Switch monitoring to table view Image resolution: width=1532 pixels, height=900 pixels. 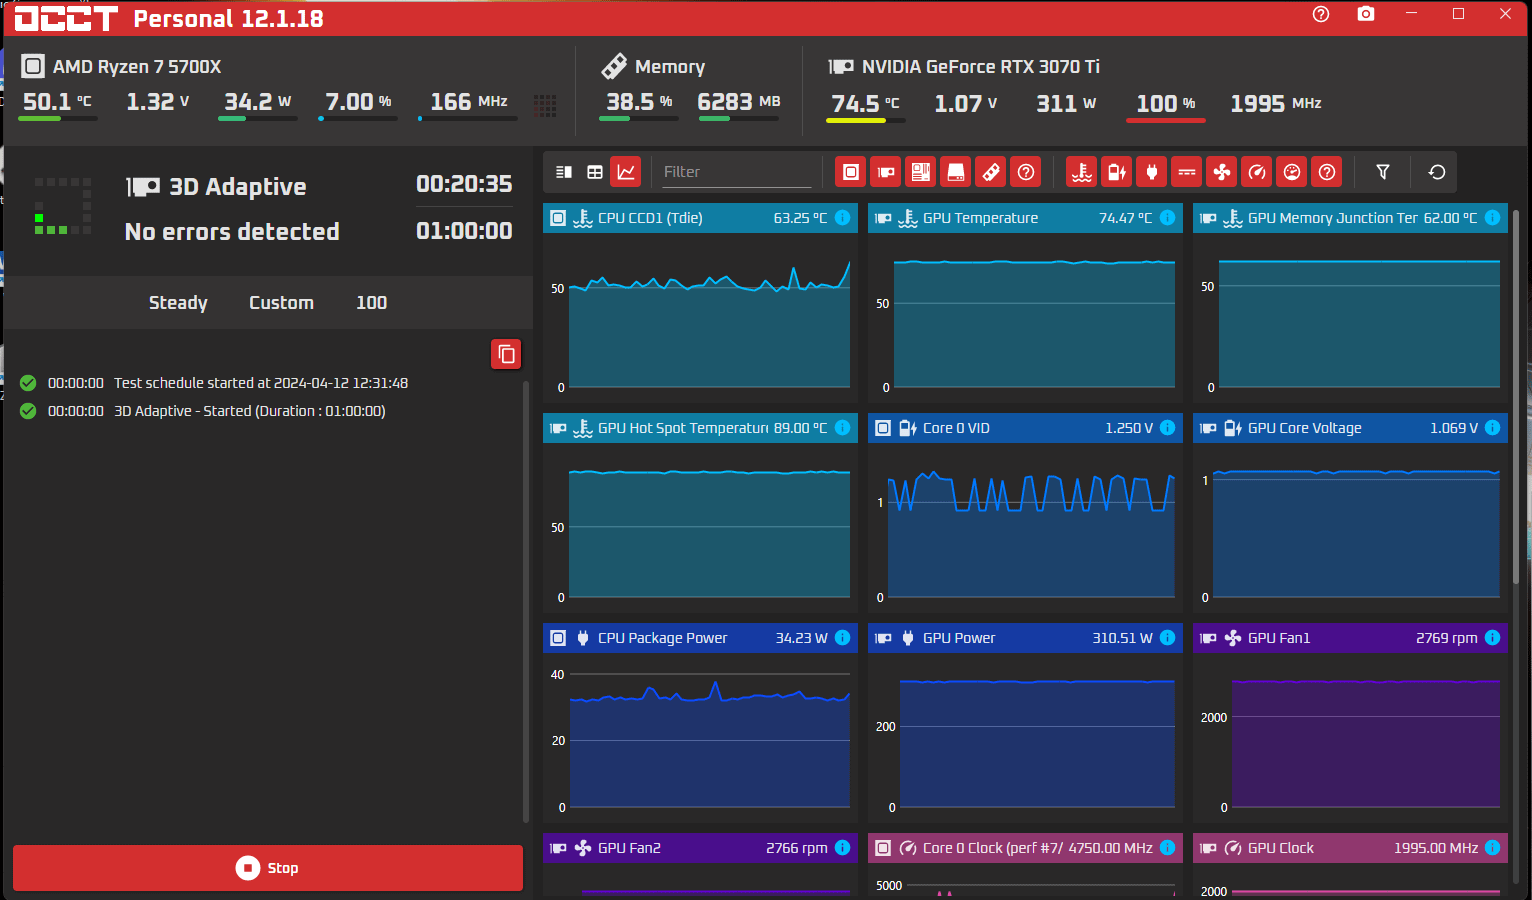point(595,172)
